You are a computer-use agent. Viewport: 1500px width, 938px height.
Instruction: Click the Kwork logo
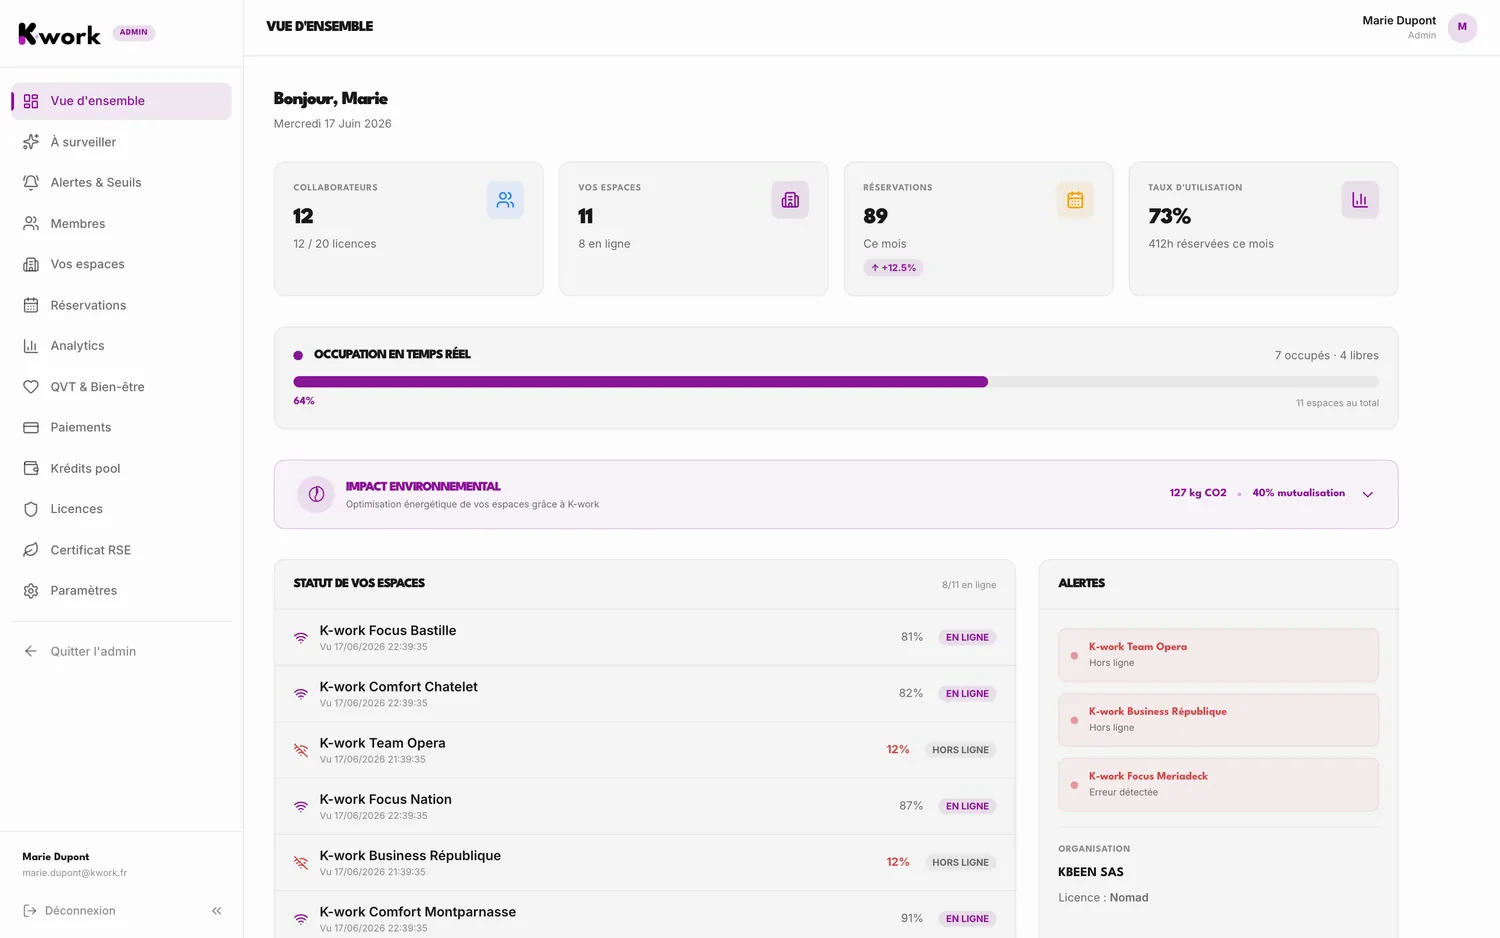click(59, 34)
